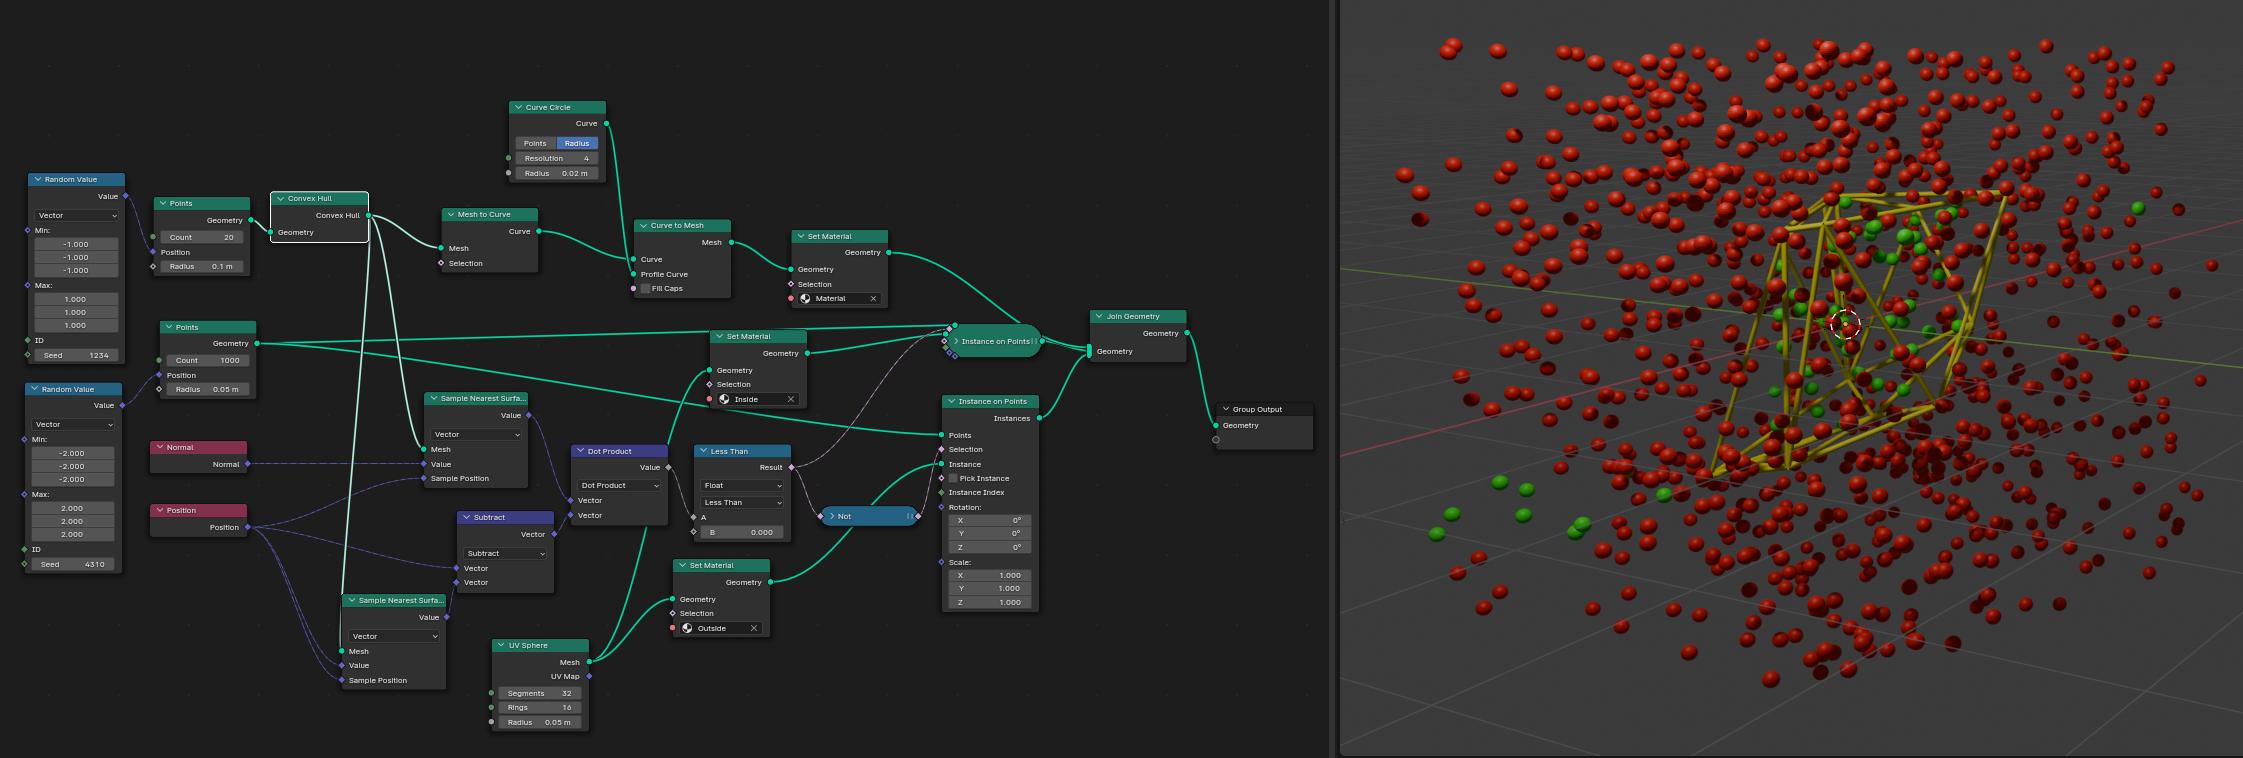The width and height of the screenshot is (2243, 758).
Task: Open Vector dropdown in Seed 1234 Random Value
Action: click(x=76, y=215)
